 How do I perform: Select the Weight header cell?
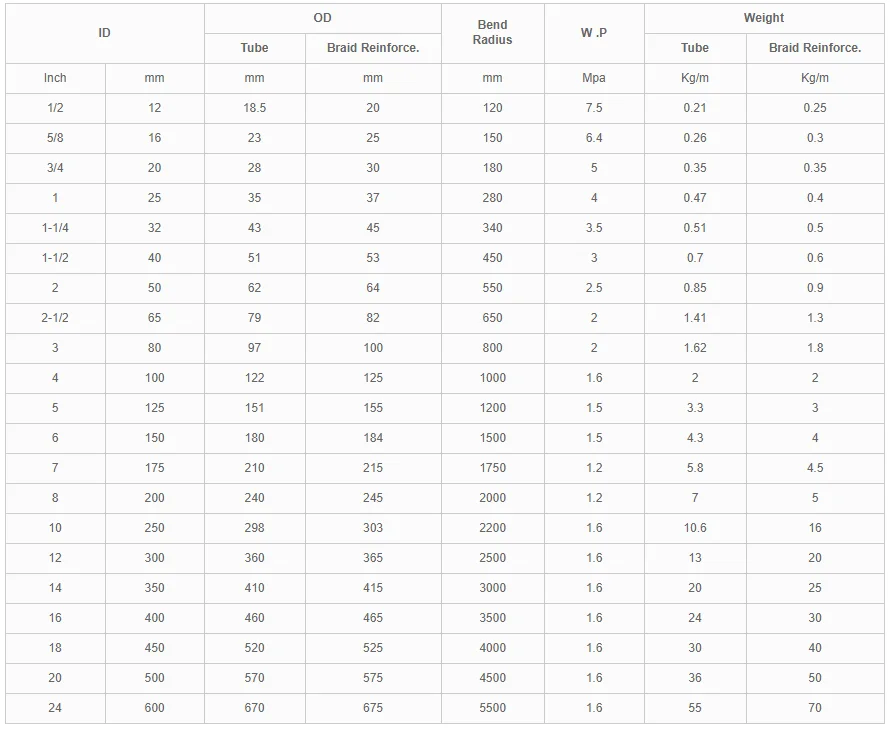763,18
